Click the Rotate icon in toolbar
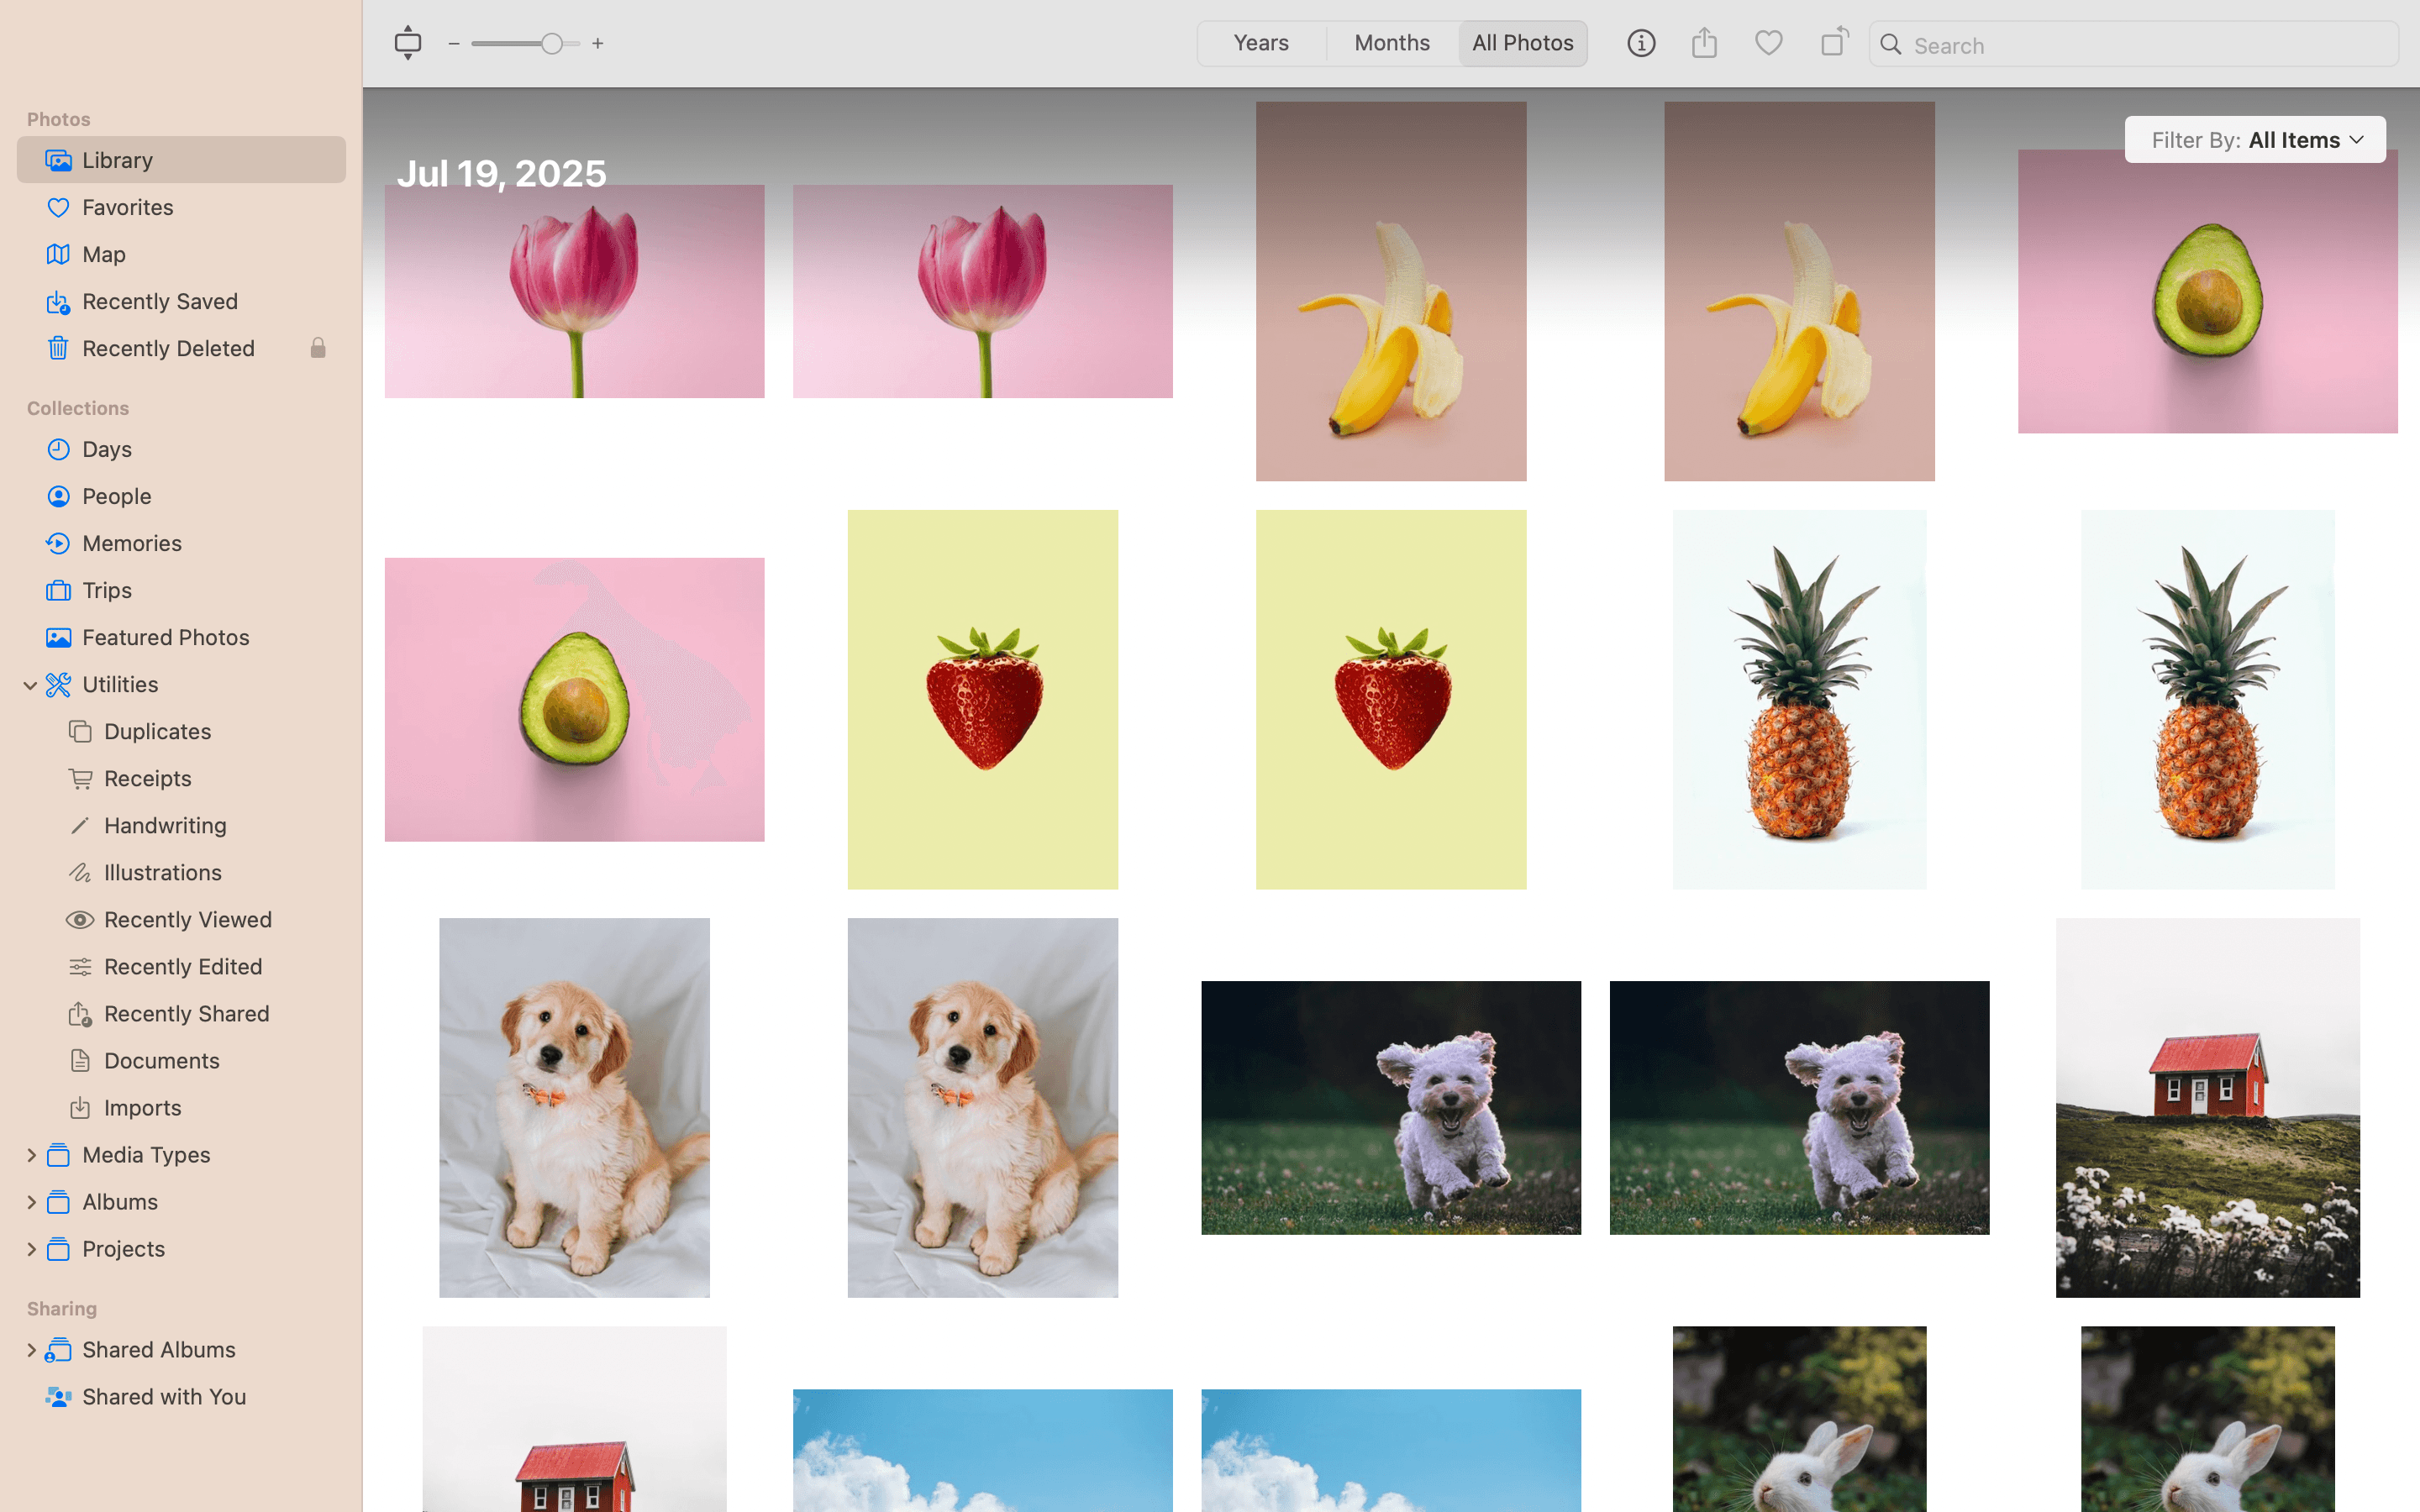This screenshot has height=1512, width=2420. tap(1833, 42)
